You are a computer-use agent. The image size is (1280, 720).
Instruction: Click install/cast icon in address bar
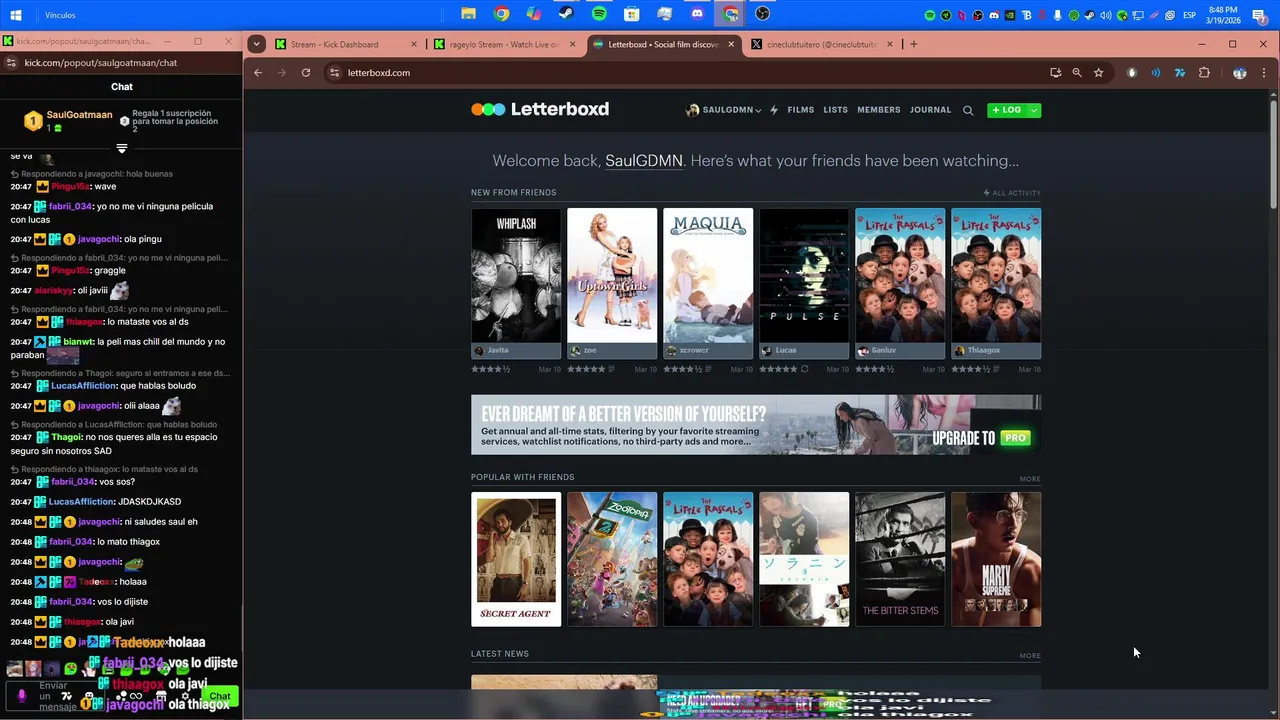(1055, 73)
